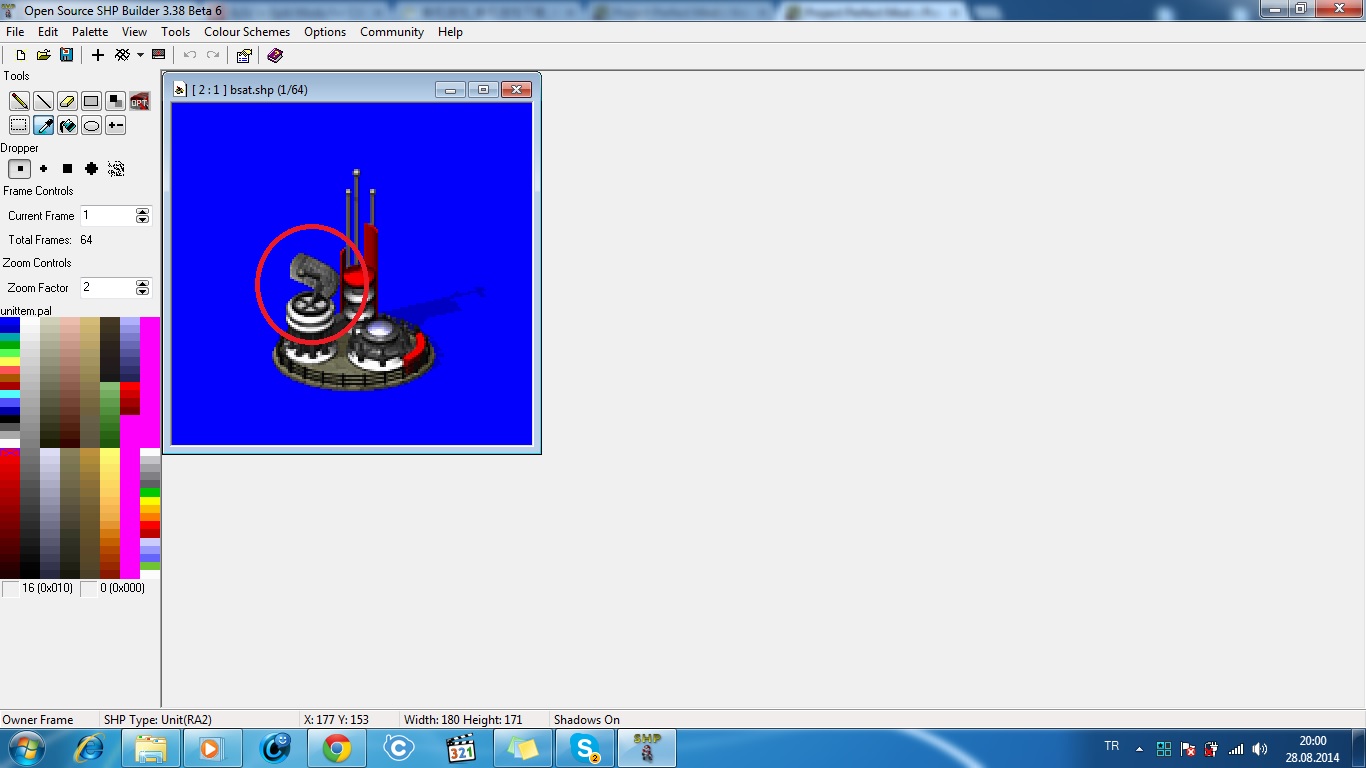
Task: Open the Community menu
Action: pyautogui.click(x=392, y=32)
